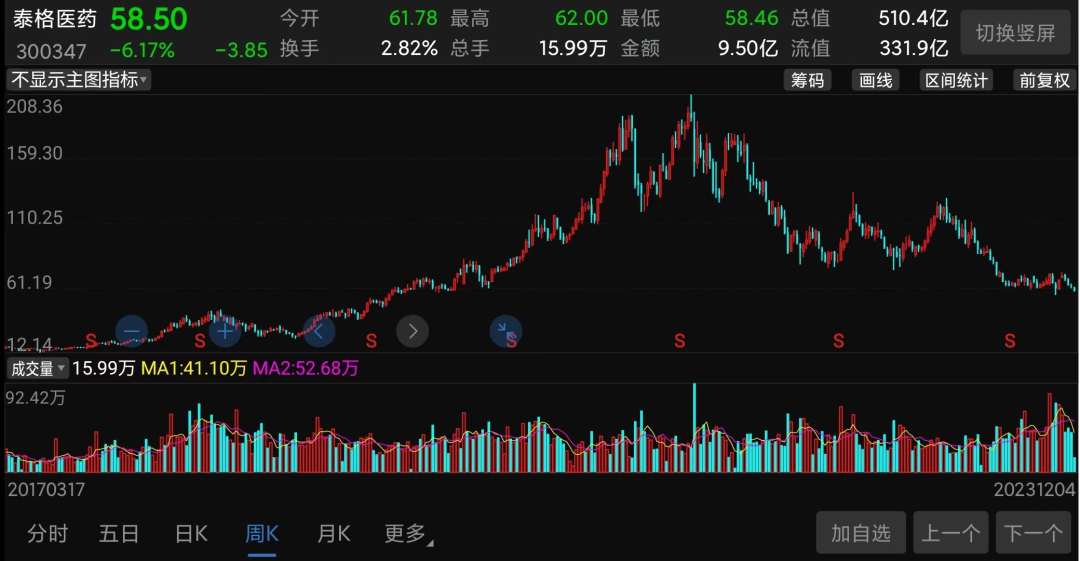Shift chart left with back arrow icon
Viewport: 1080px width, 561px height.
(319, 332)
